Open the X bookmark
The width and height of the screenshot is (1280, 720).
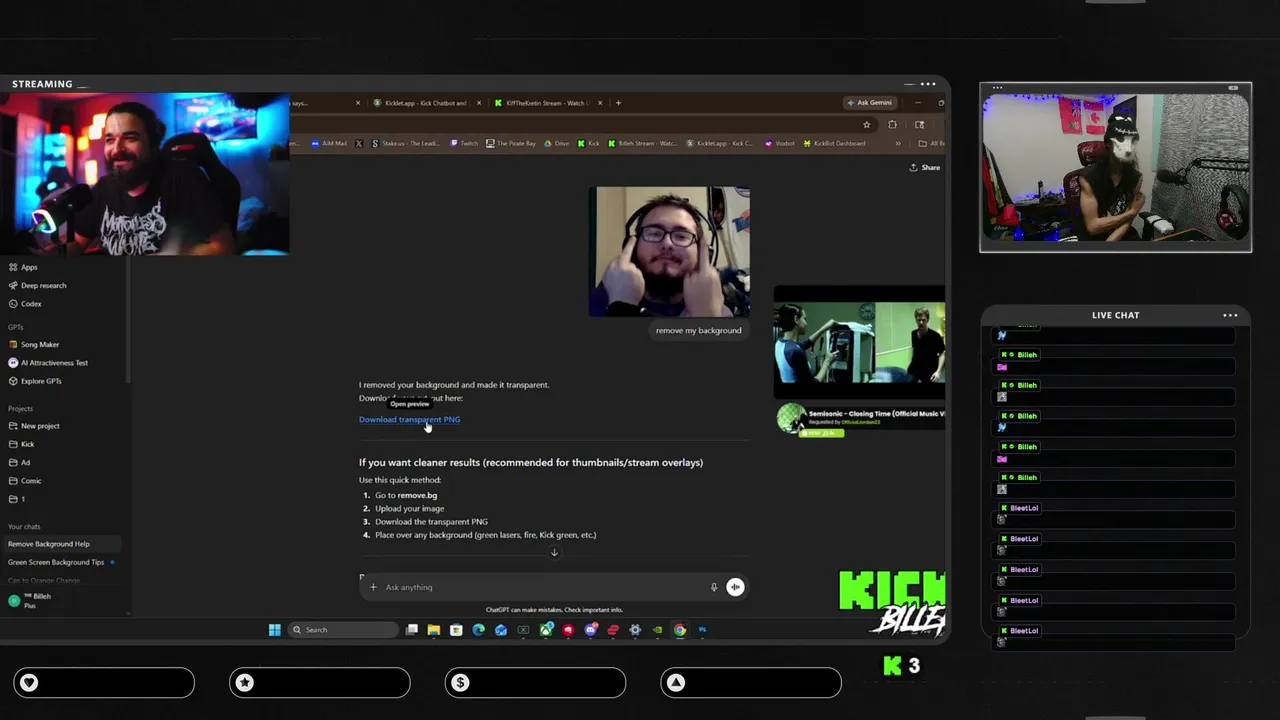(x=360, y=143)
